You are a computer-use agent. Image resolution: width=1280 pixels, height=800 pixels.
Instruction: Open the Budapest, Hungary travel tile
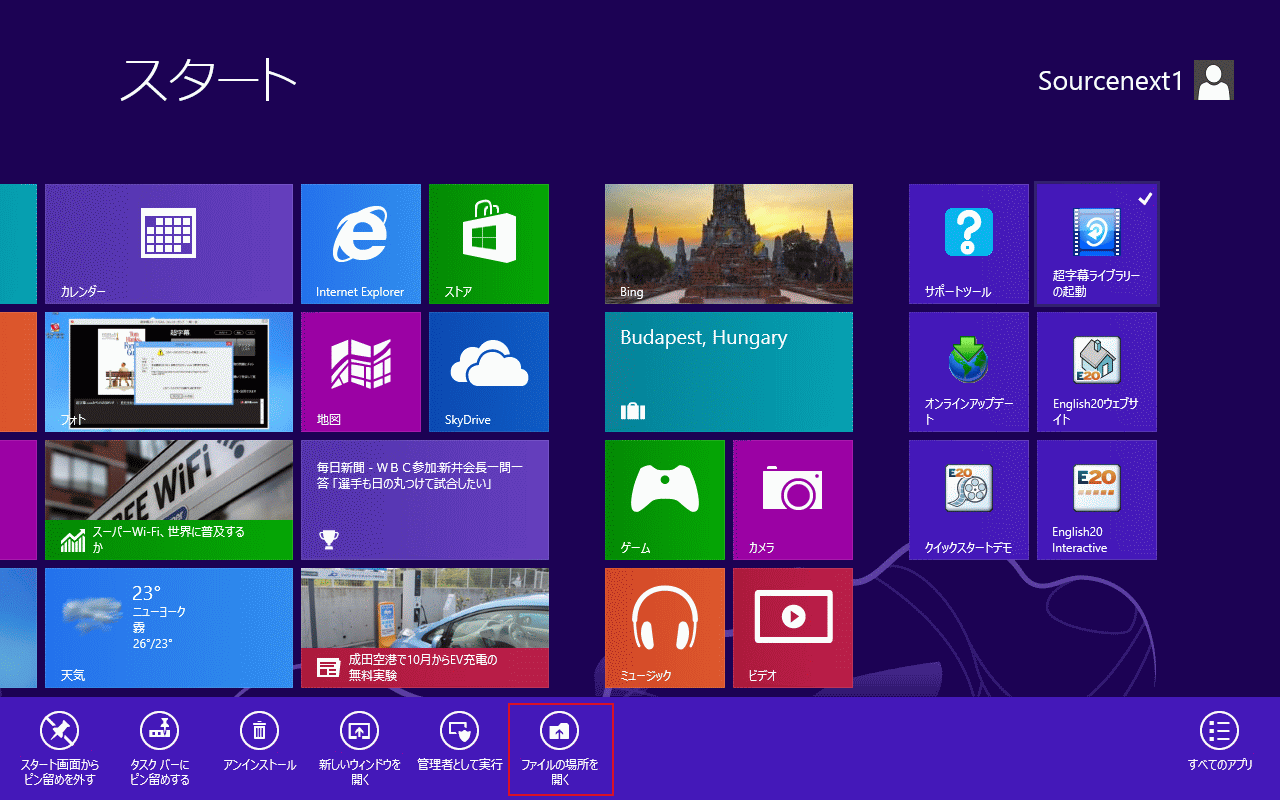(729, 372)
